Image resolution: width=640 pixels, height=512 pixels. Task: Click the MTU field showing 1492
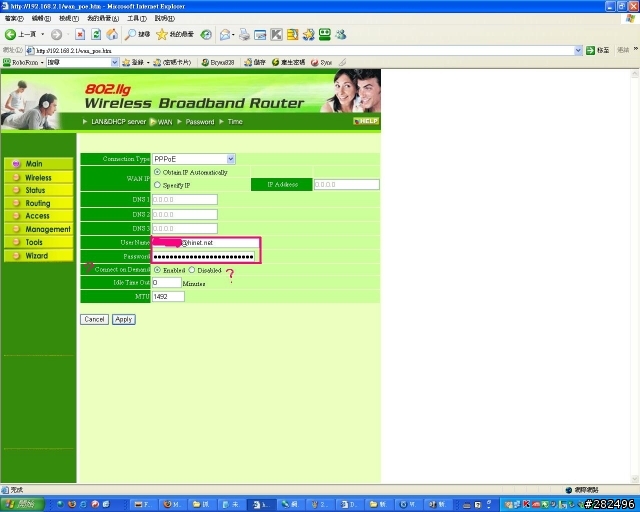coord(168,296)
